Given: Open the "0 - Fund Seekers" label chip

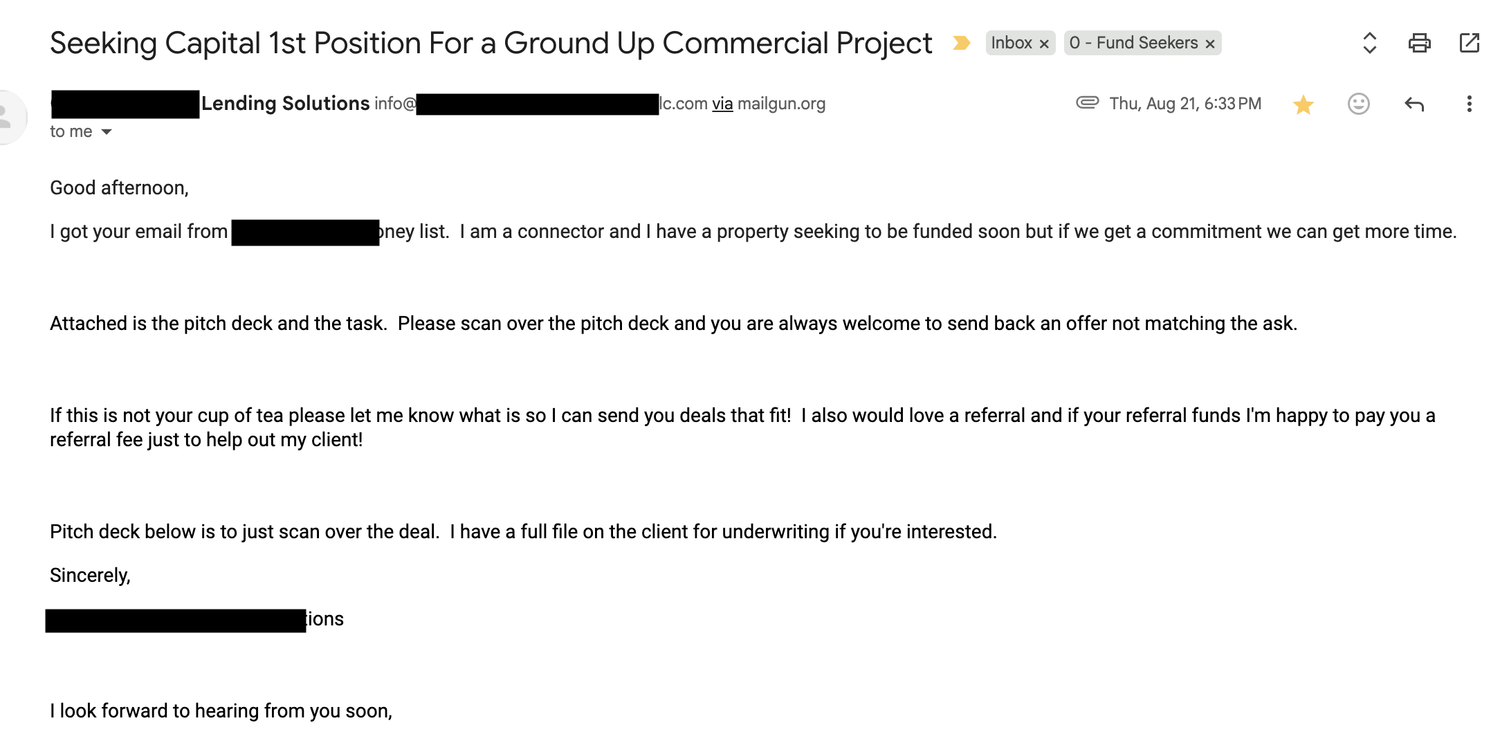Looking at the screenshot, I should [x=1133, y=43].
